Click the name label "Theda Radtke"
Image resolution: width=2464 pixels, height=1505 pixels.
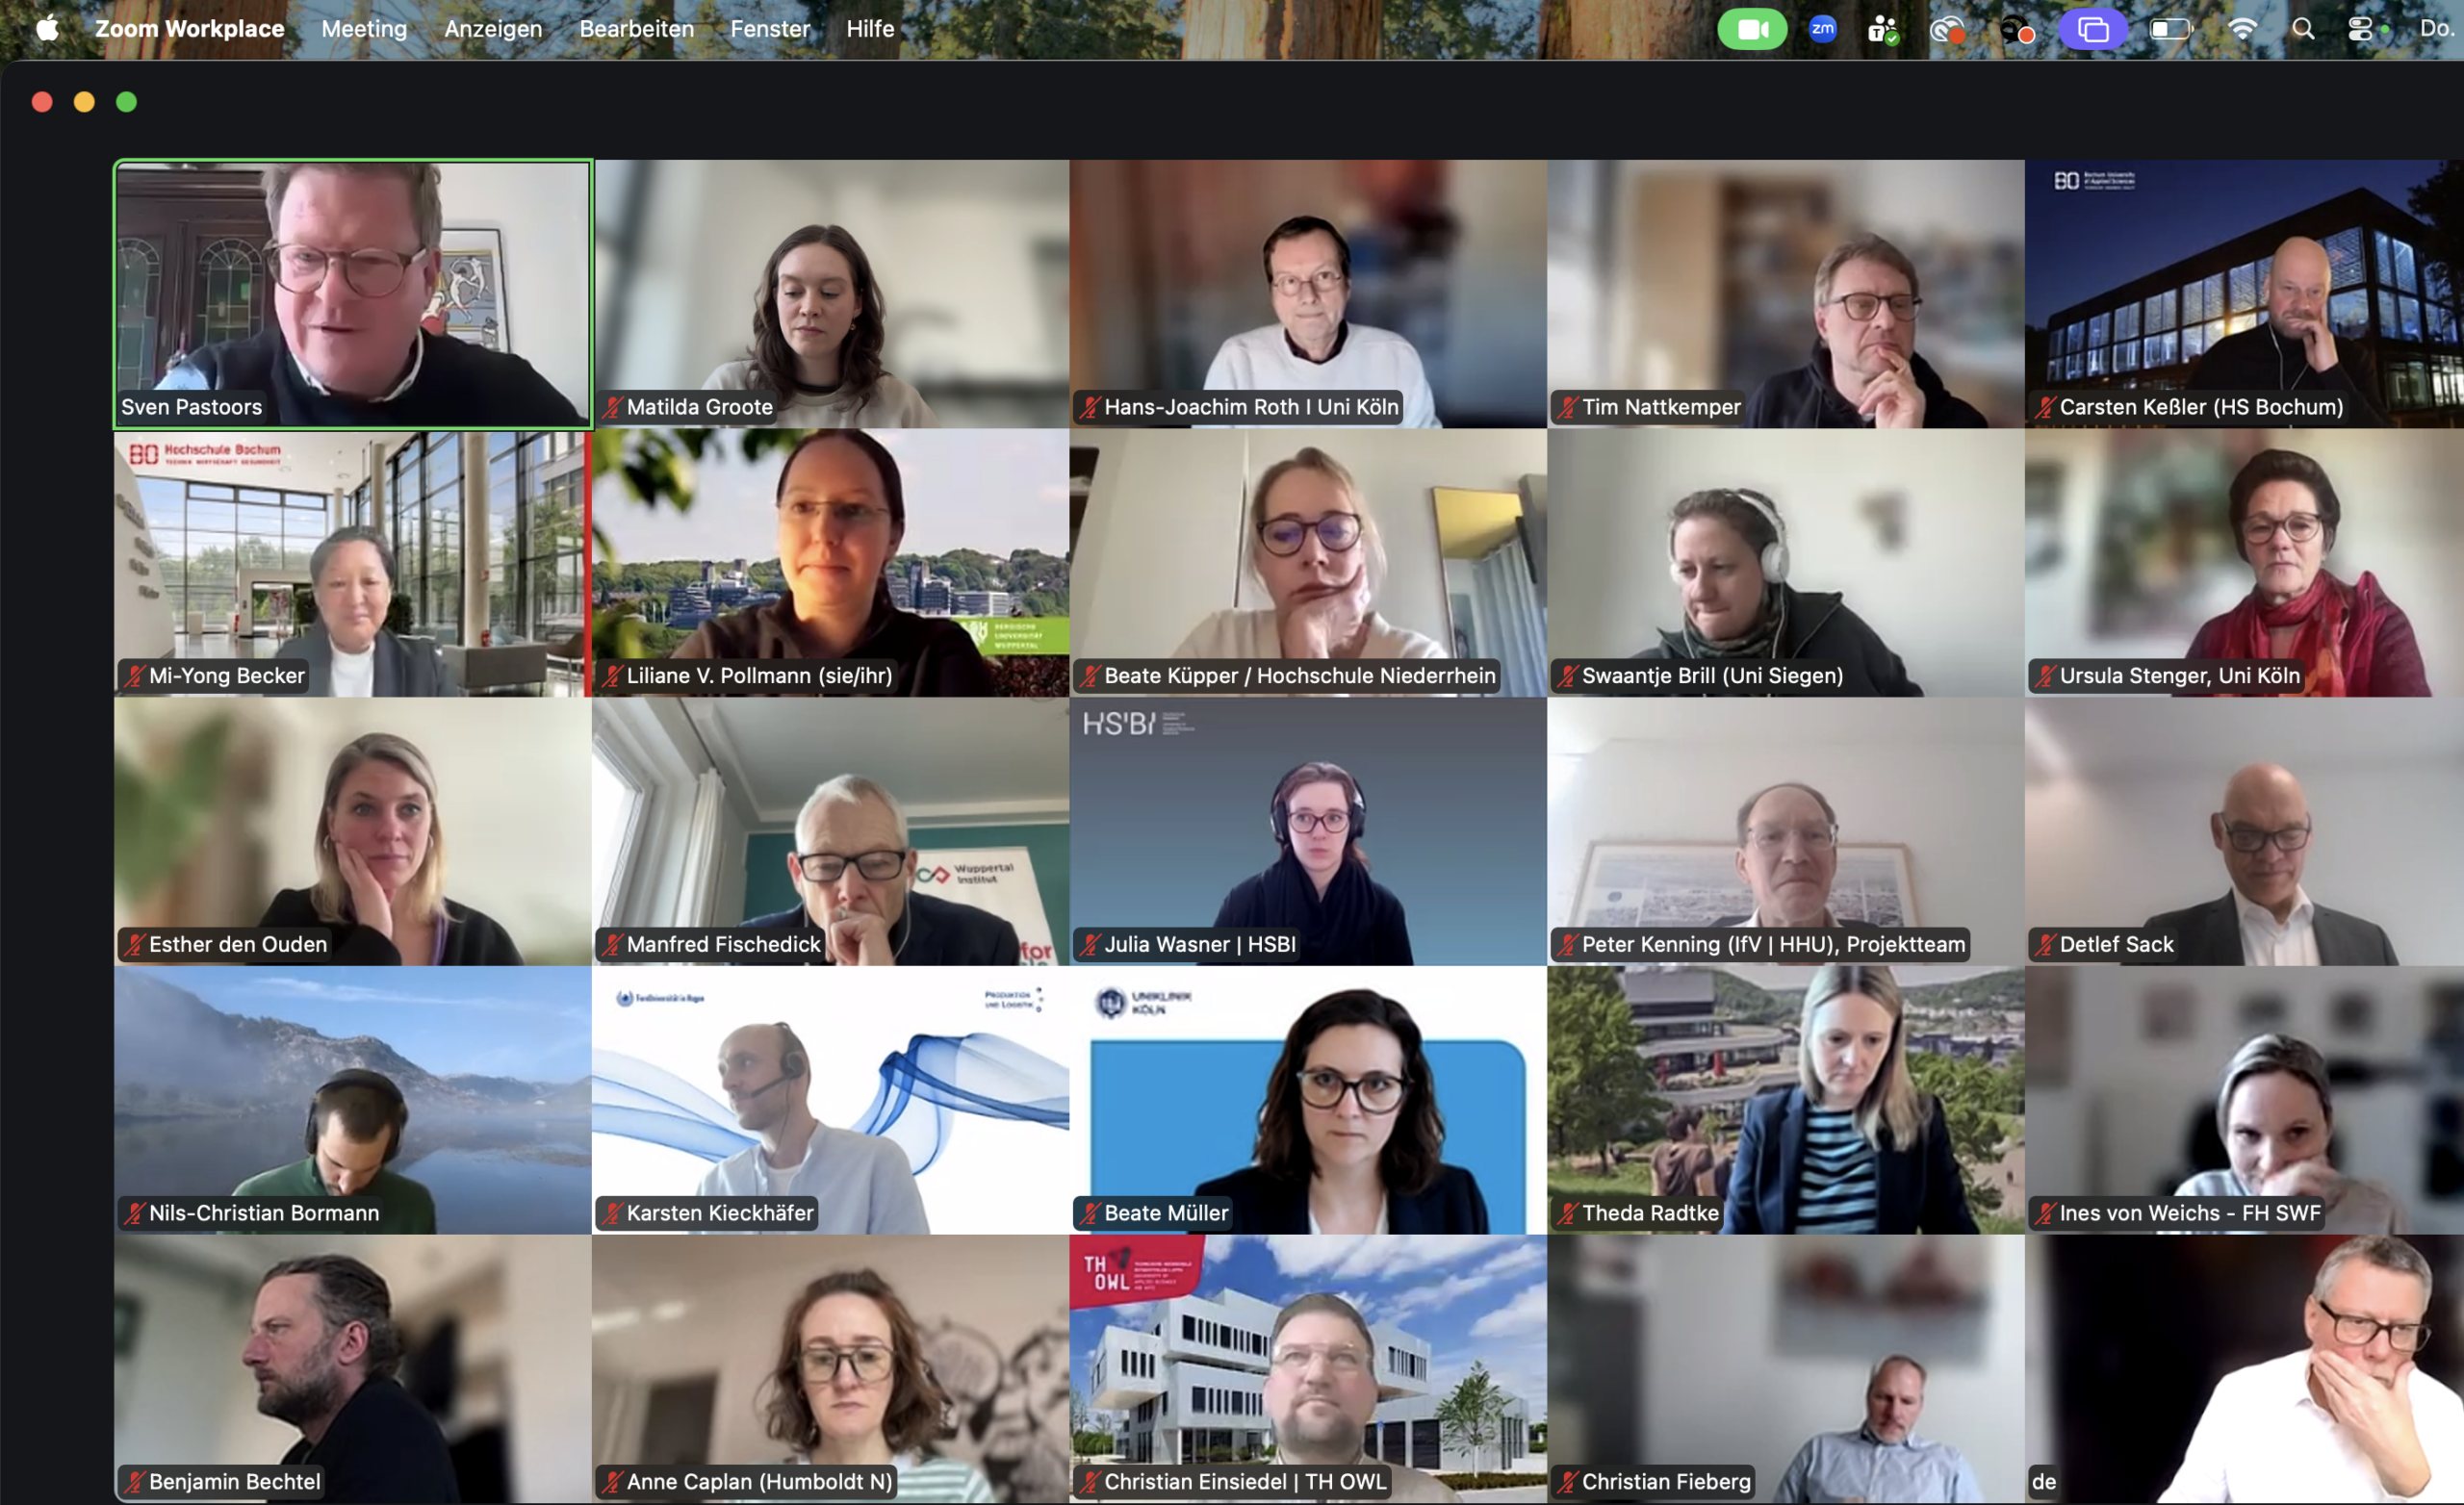point(1650,1213)
